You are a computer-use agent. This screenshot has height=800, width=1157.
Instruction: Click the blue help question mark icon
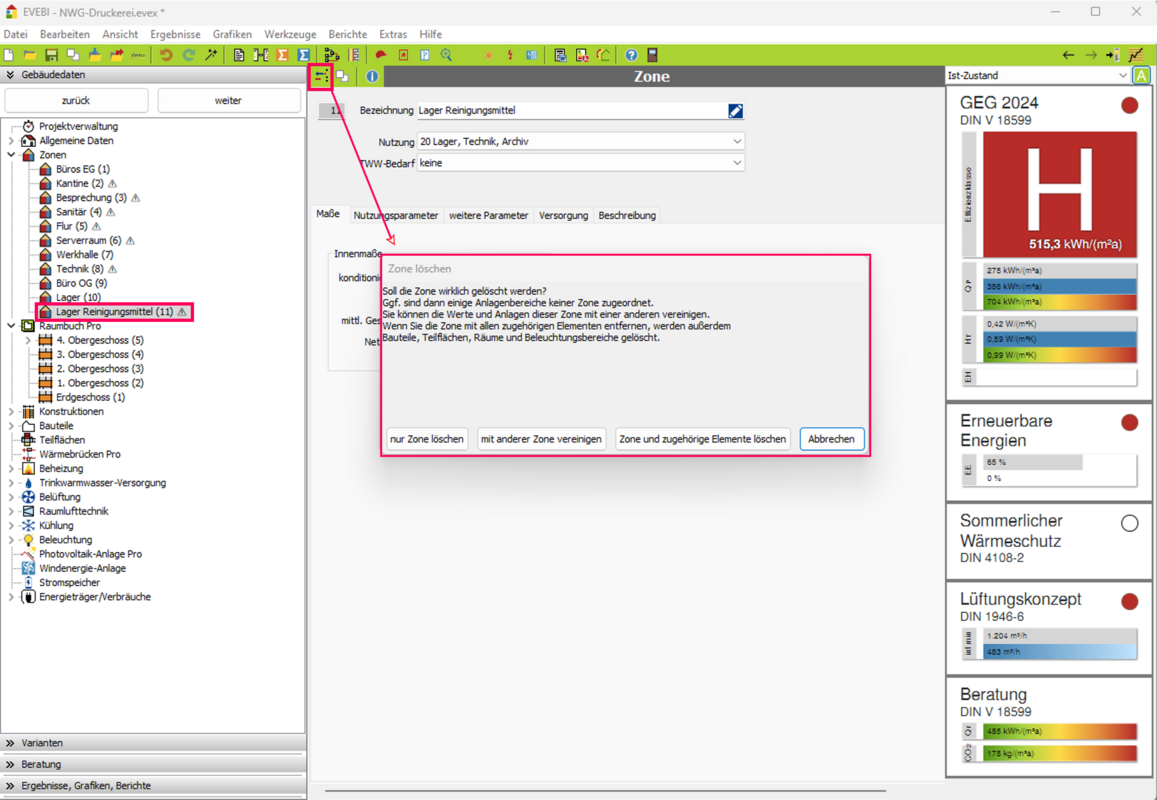pos(631,55)
